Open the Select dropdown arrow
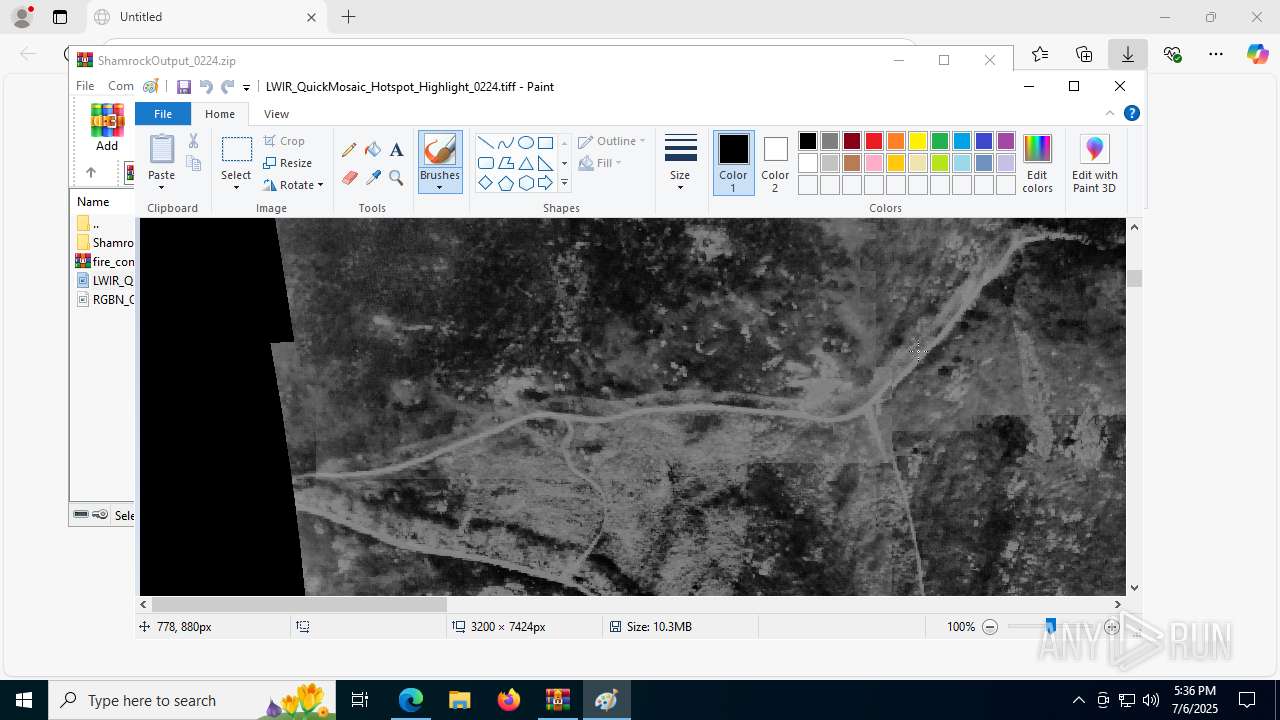This screenshot has height=720, width=1280. [236, 187]
